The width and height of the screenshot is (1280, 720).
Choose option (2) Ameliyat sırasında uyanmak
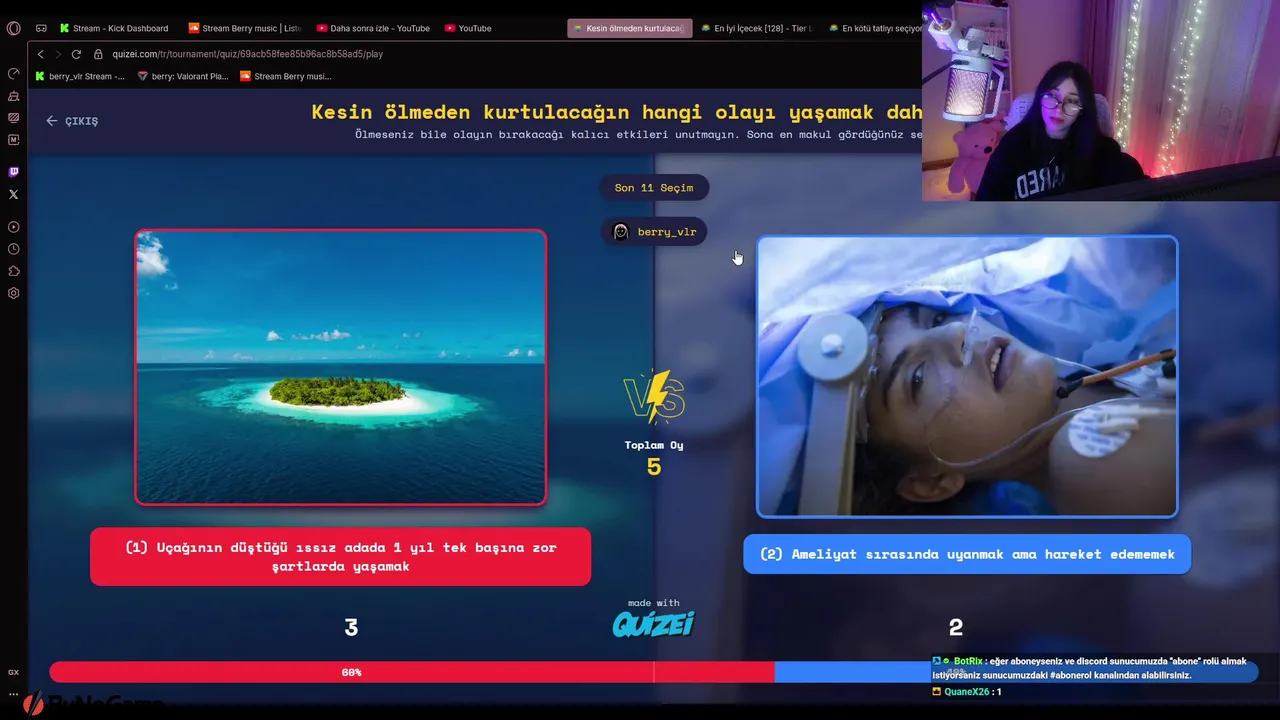(x=967, y=554)
